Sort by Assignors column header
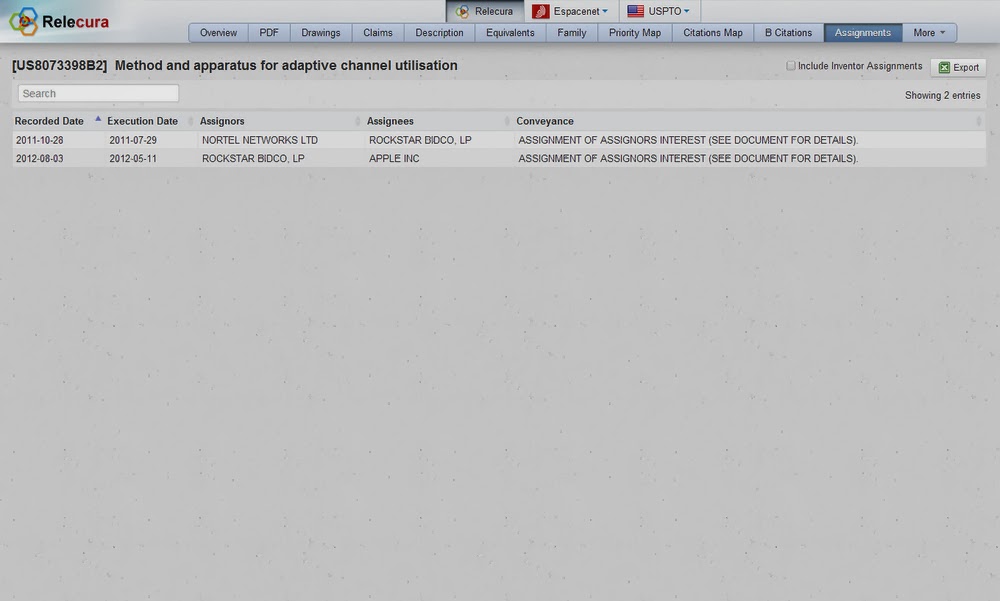 pos(222,121)
